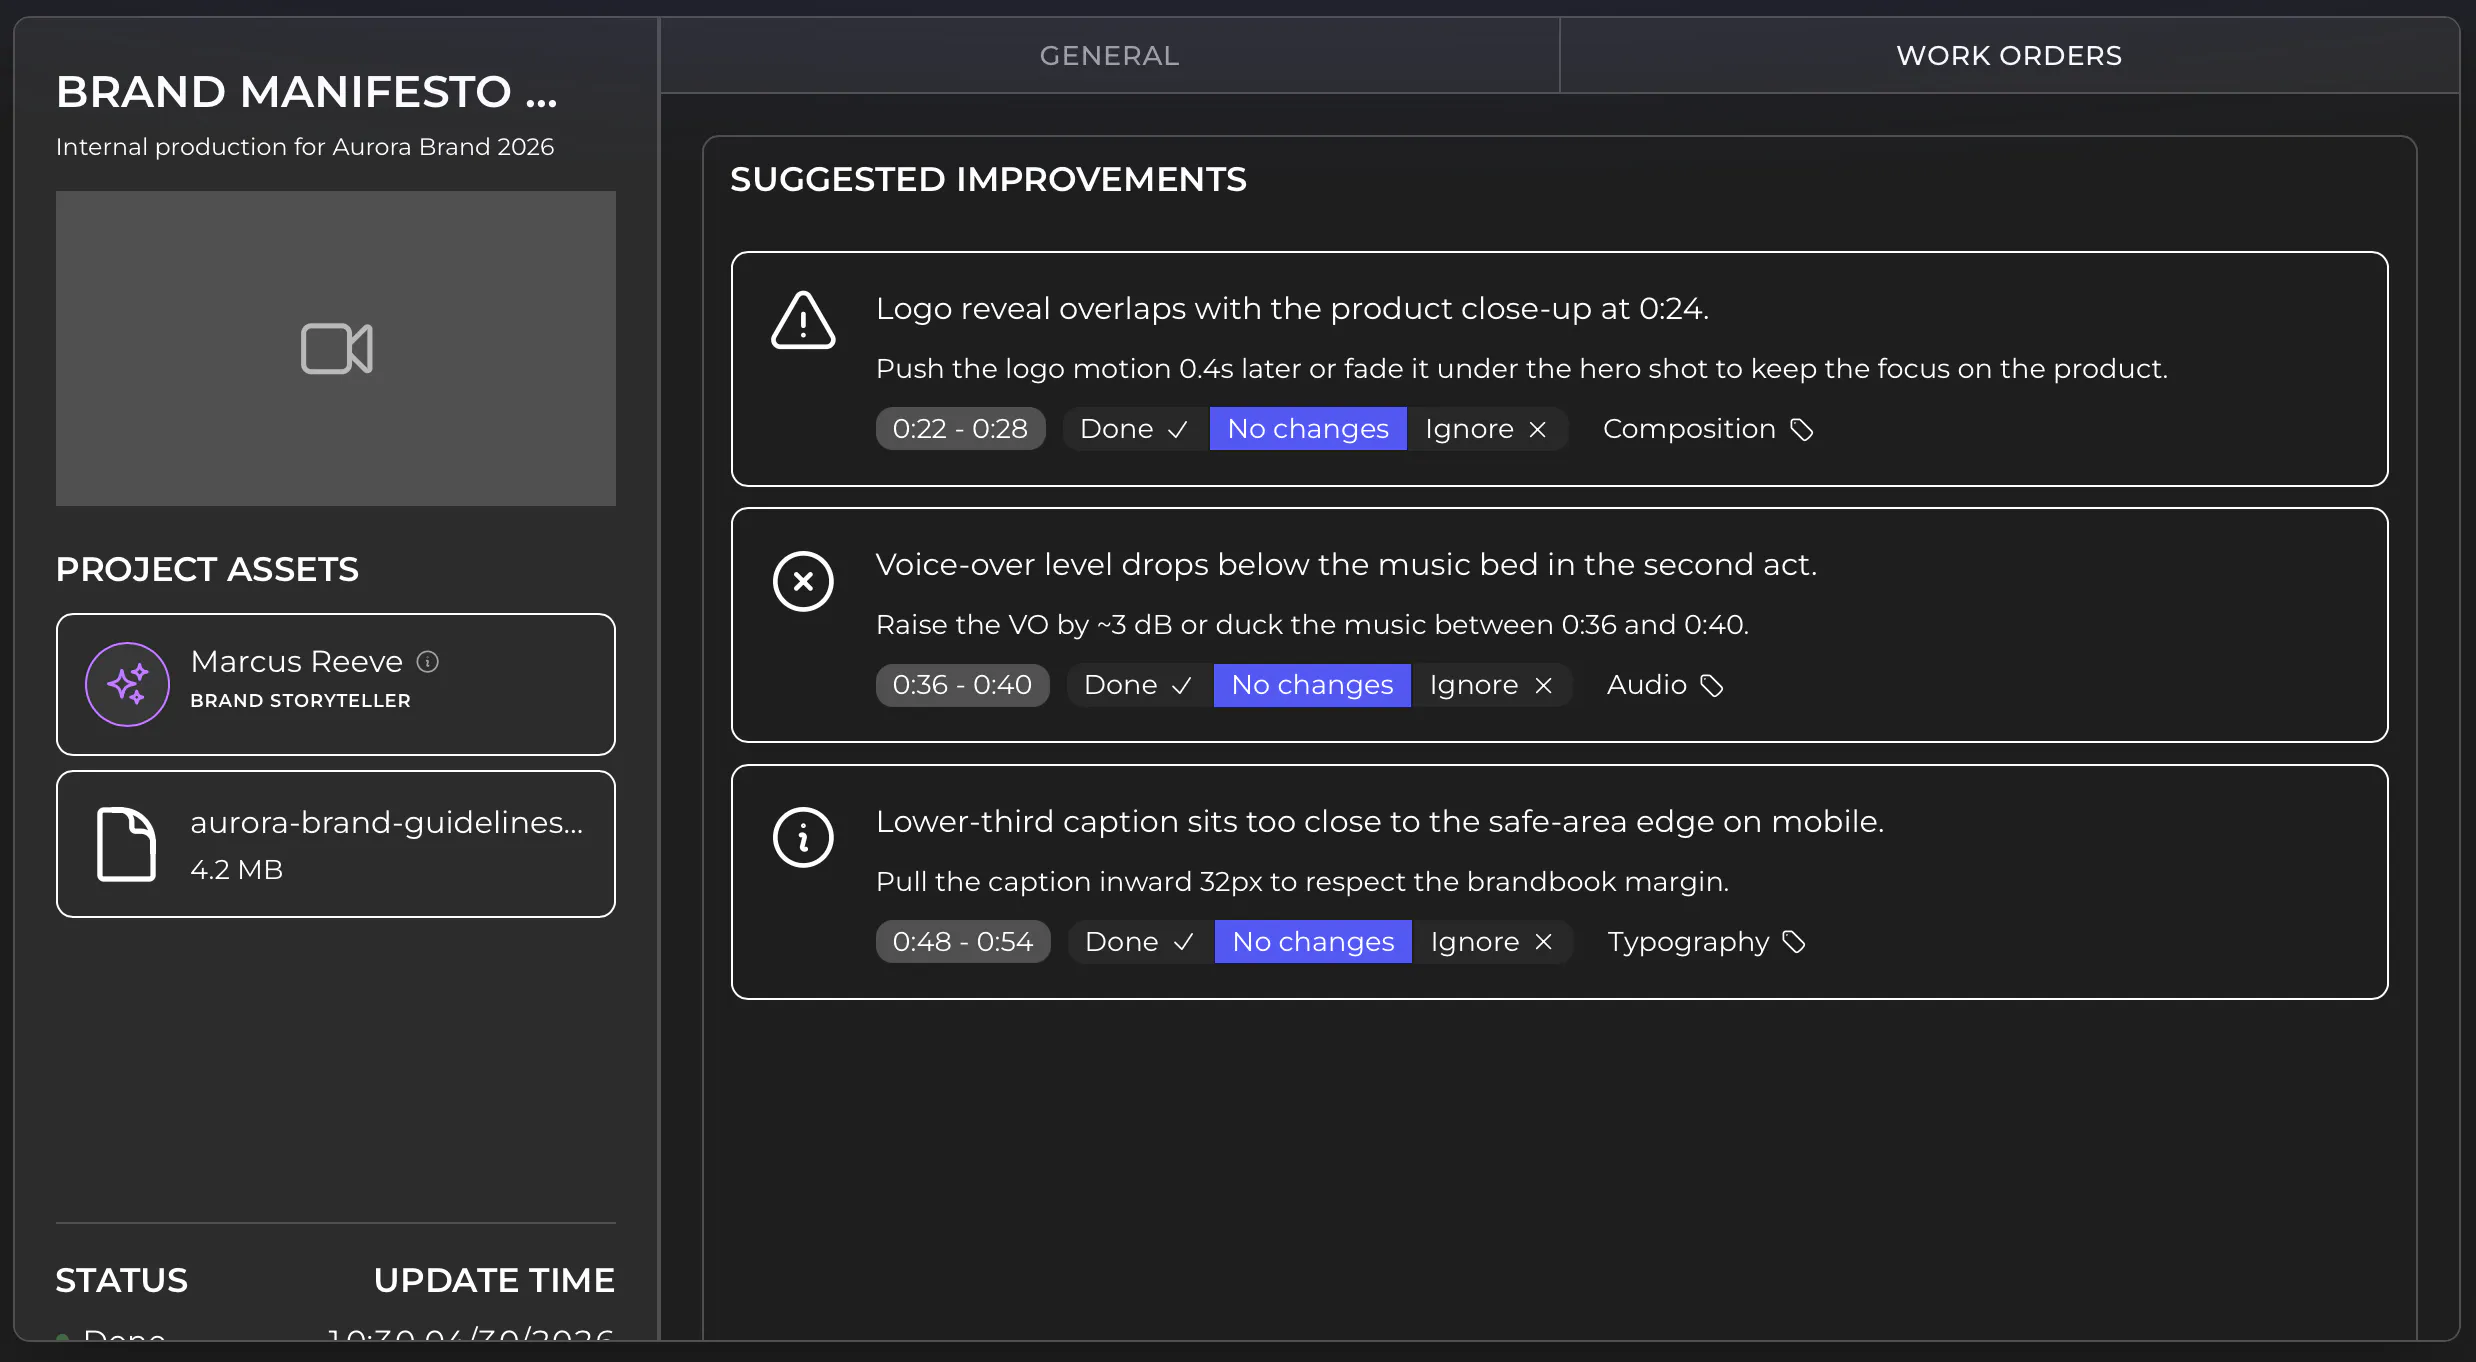Mark logo reveal suggestion as Done
This screenshot has height=1362, width=2476.
(1135, 429)
